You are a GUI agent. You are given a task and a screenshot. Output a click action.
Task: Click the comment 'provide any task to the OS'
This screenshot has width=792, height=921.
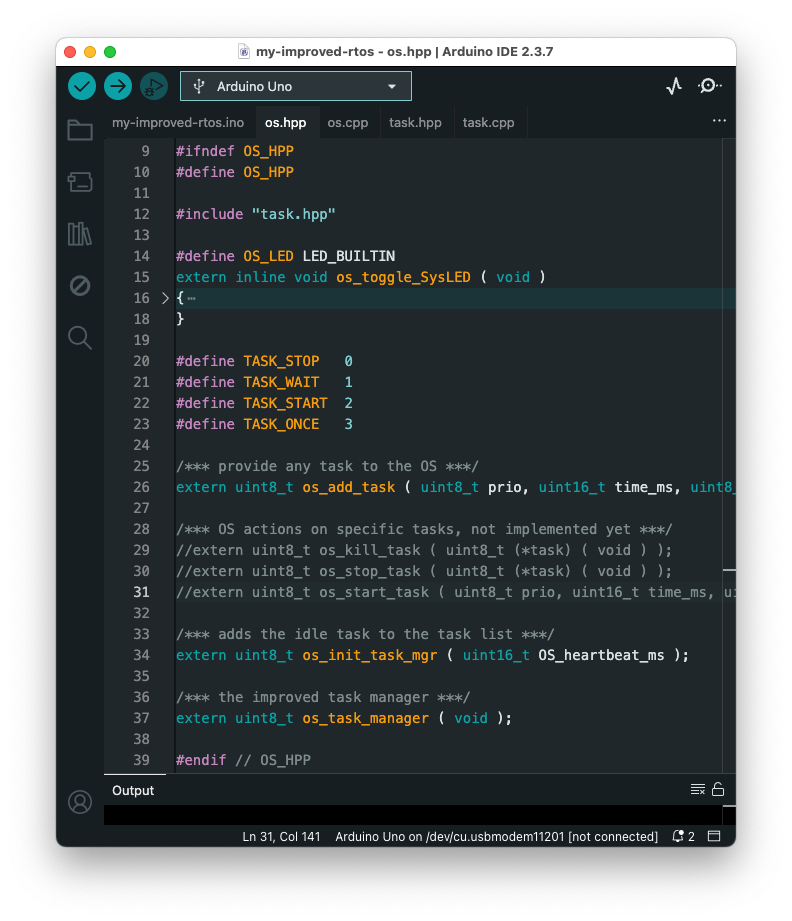(x=328, y=466)
